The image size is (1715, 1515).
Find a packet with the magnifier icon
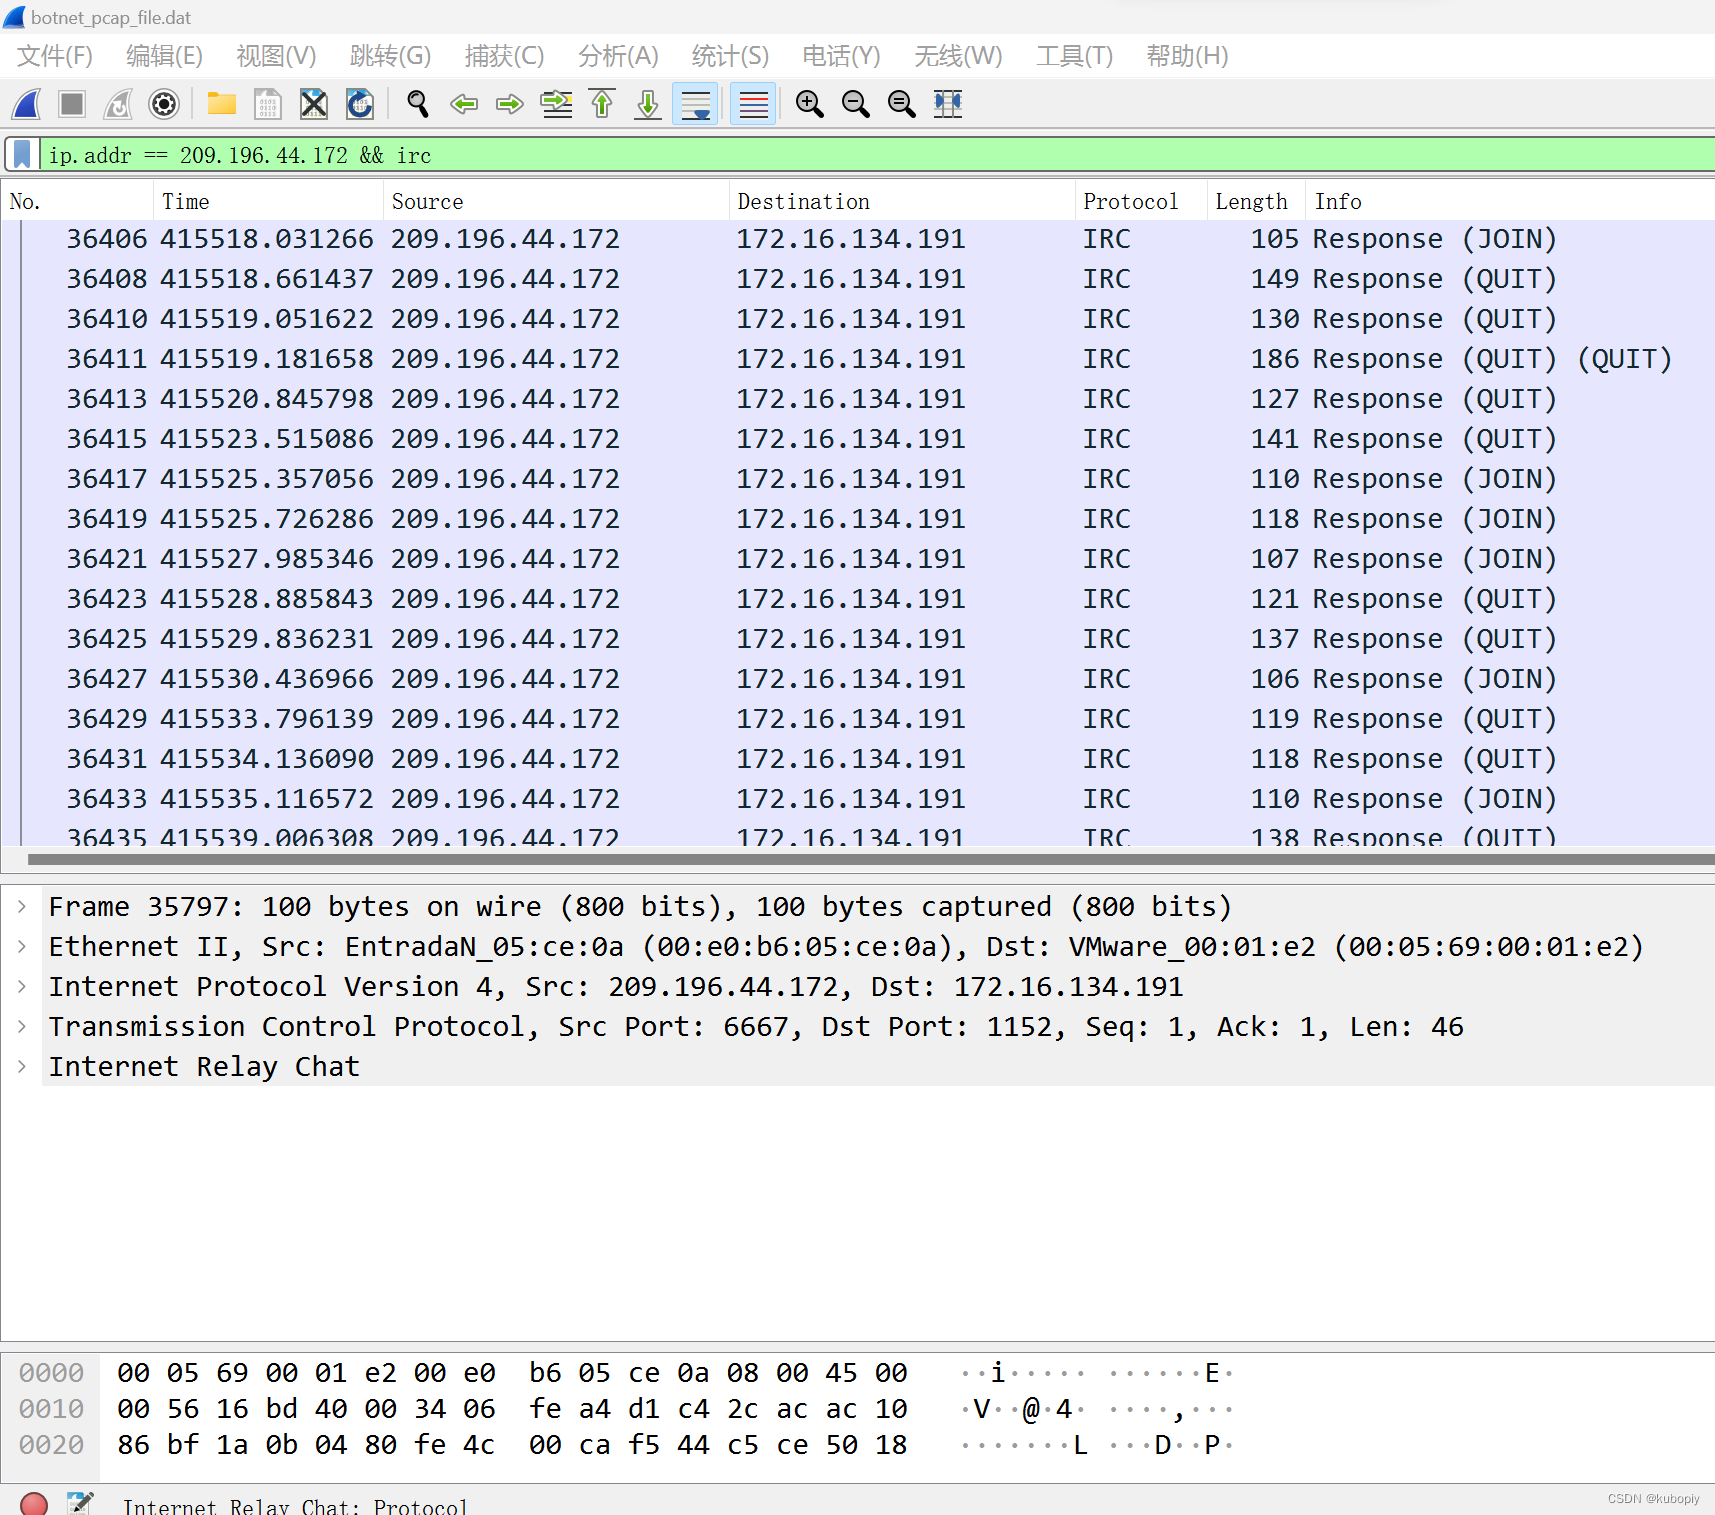click(x=418, y=104)
